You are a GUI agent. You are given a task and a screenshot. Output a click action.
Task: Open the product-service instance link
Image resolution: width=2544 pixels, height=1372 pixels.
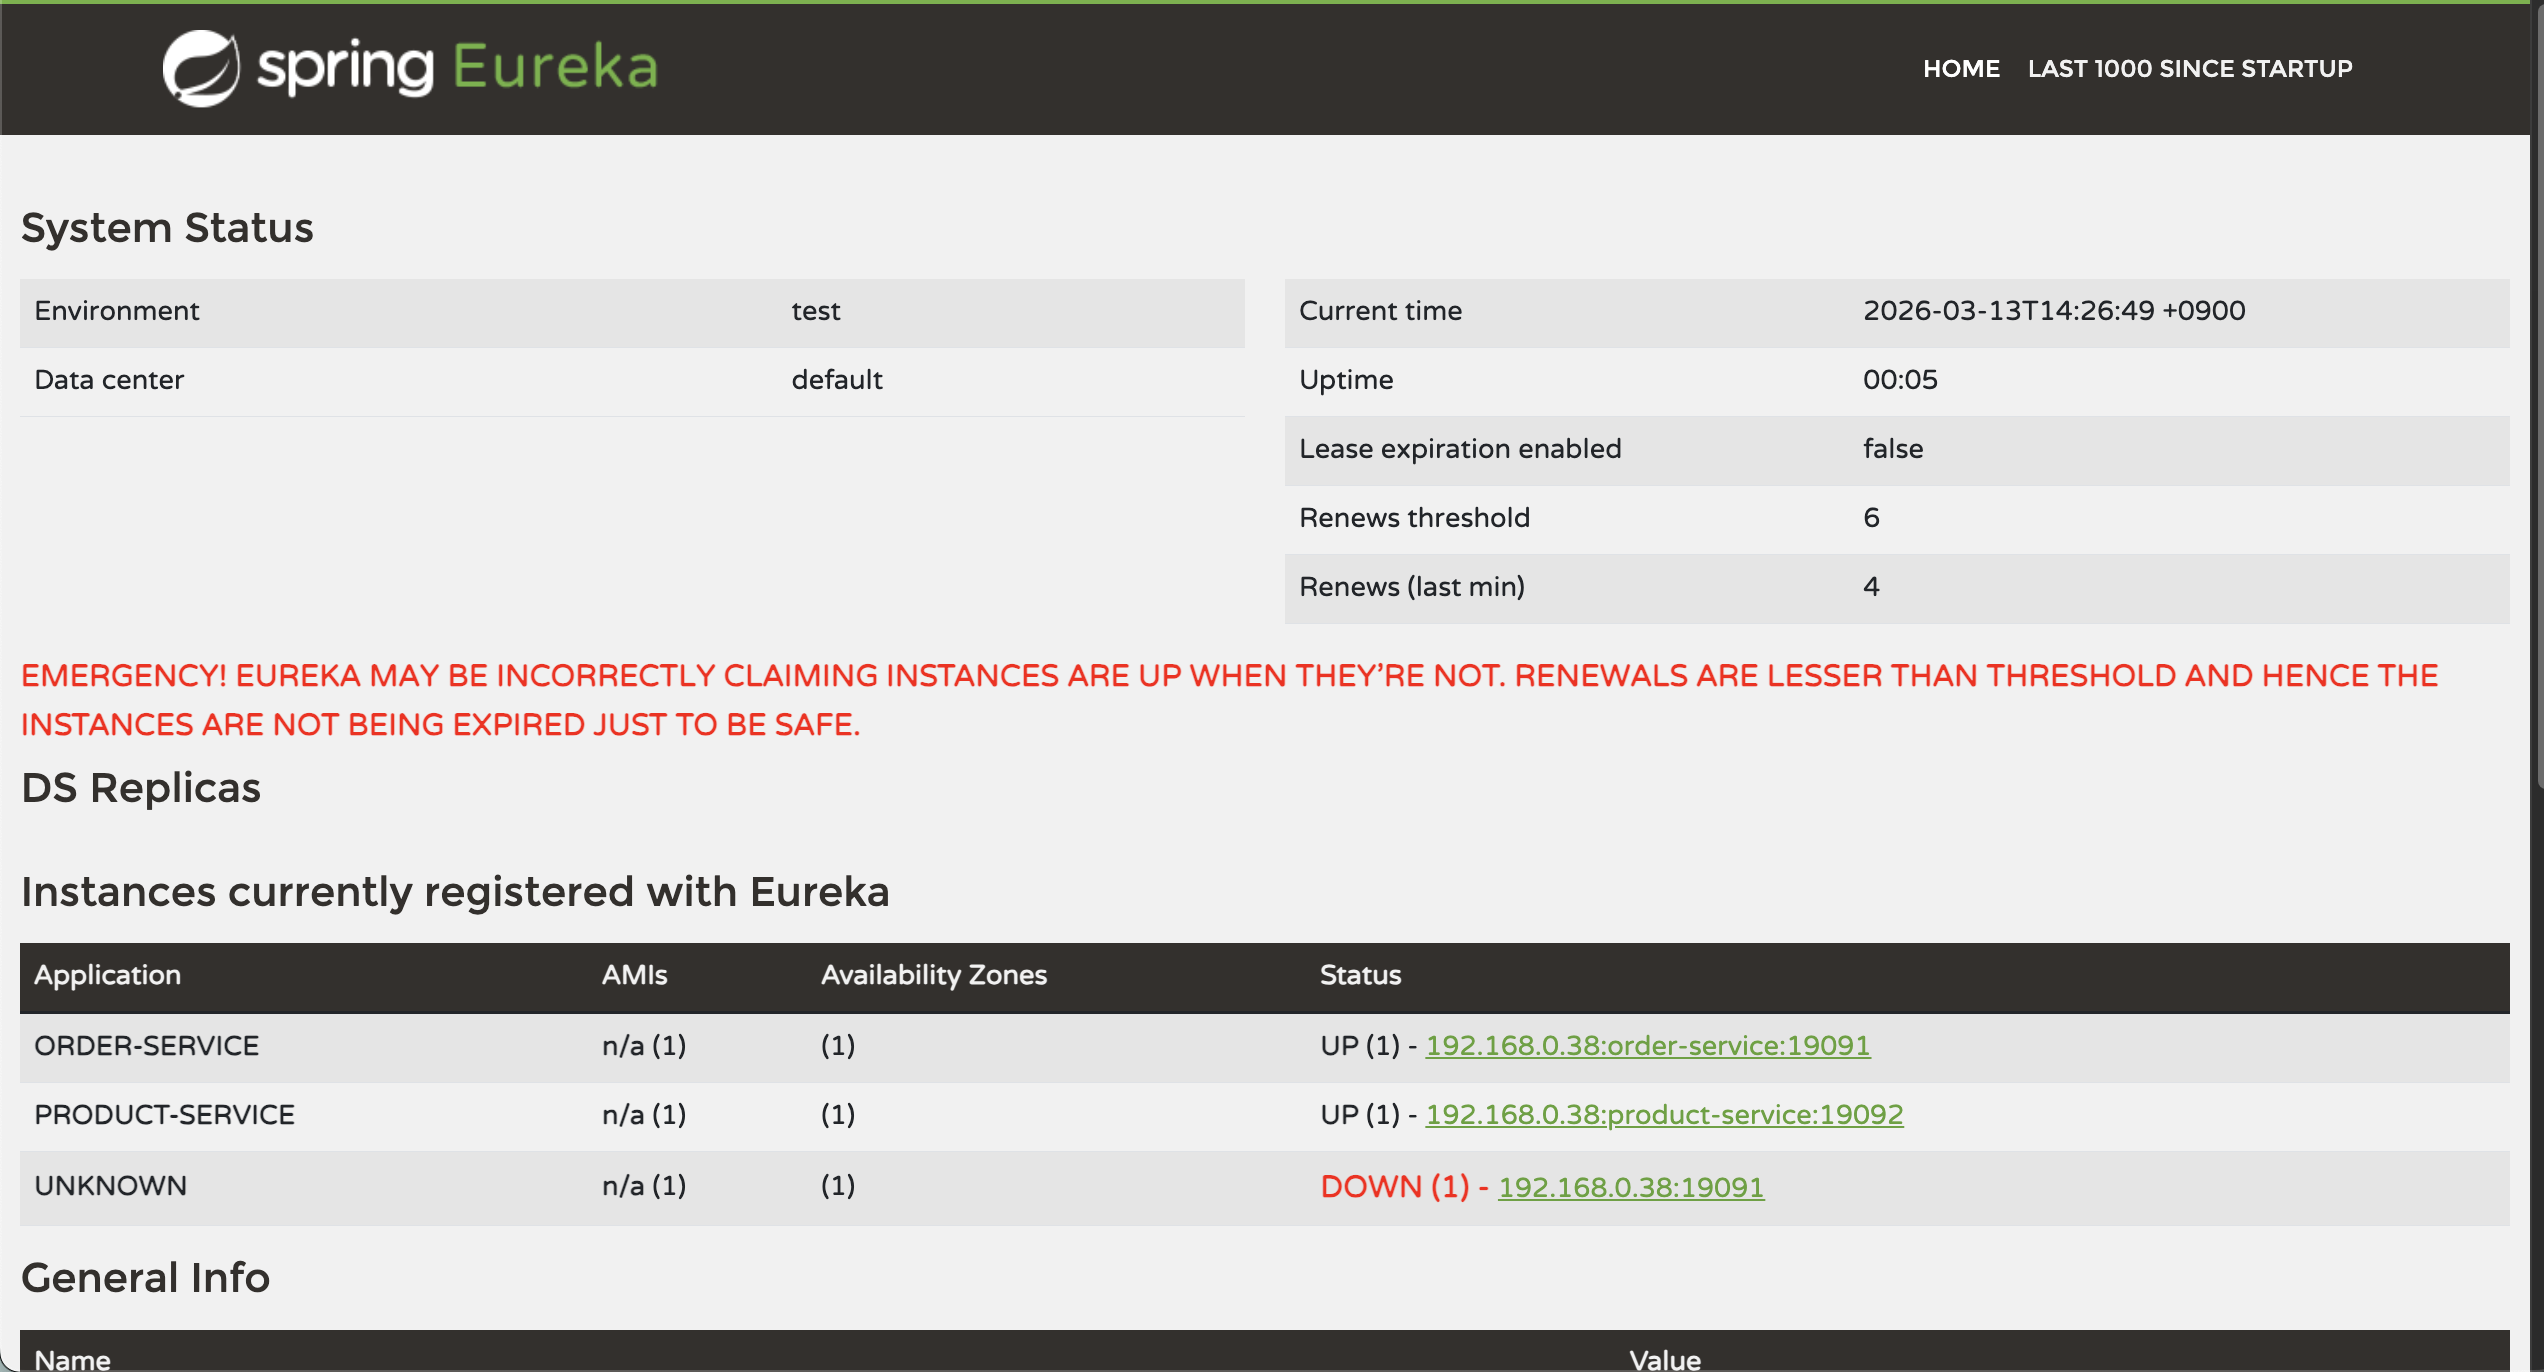[x=1663, y=1114]
